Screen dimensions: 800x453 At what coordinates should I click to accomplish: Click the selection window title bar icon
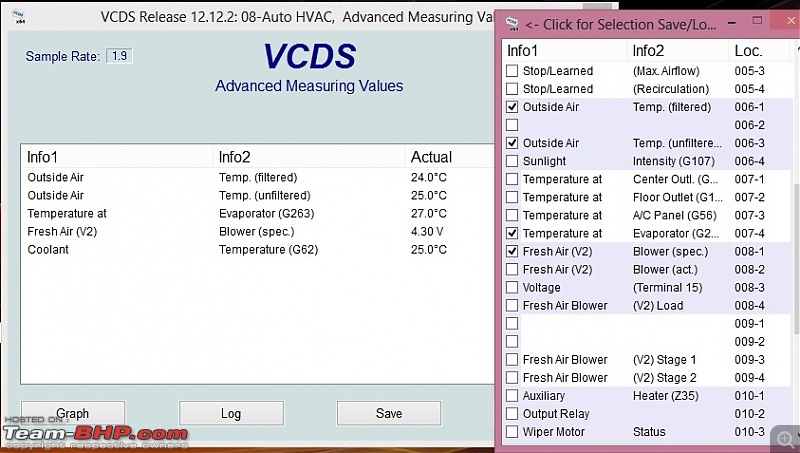(x=512, y=23)
